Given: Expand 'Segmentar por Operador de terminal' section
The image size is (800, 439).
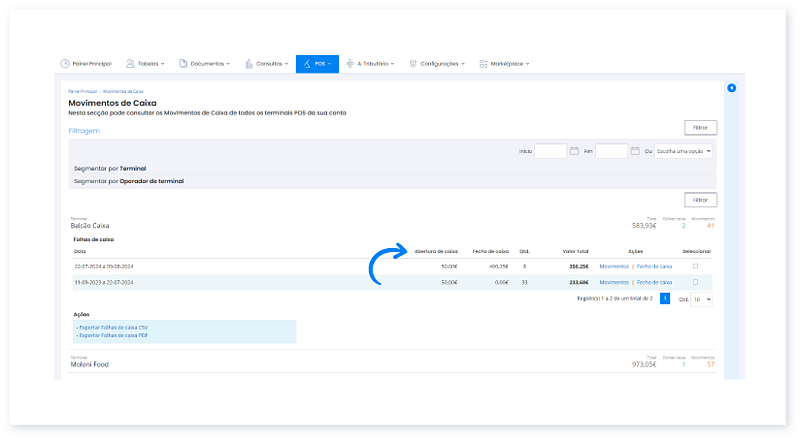Looking at the screenshot, I should point(128,181).
